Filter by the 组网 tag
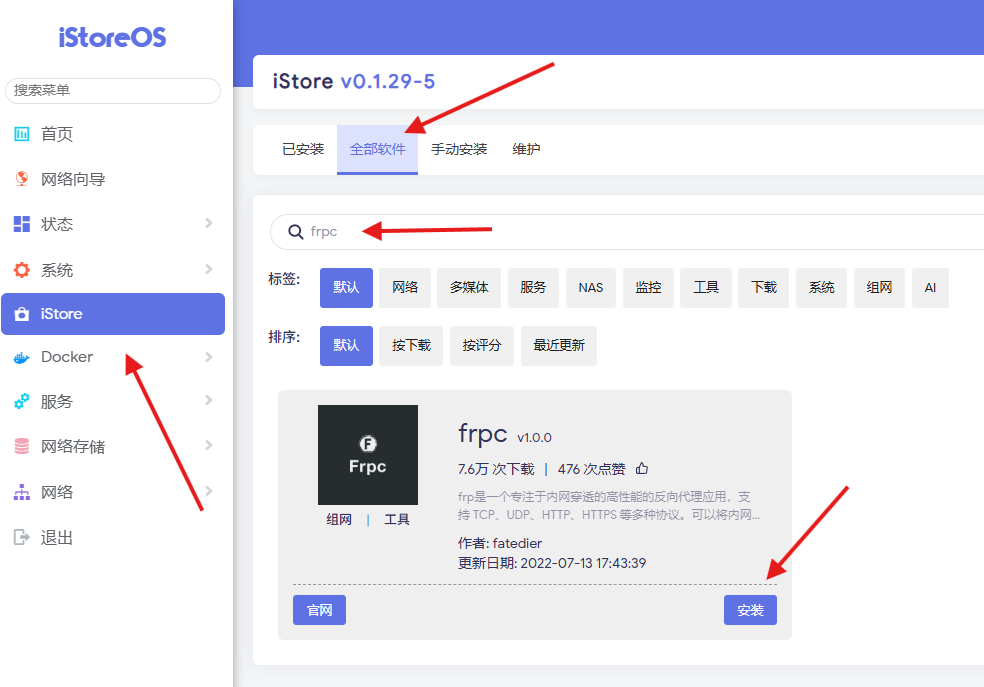Image resolution: width=984 pixels, height=687 pixels. (879, 288)
